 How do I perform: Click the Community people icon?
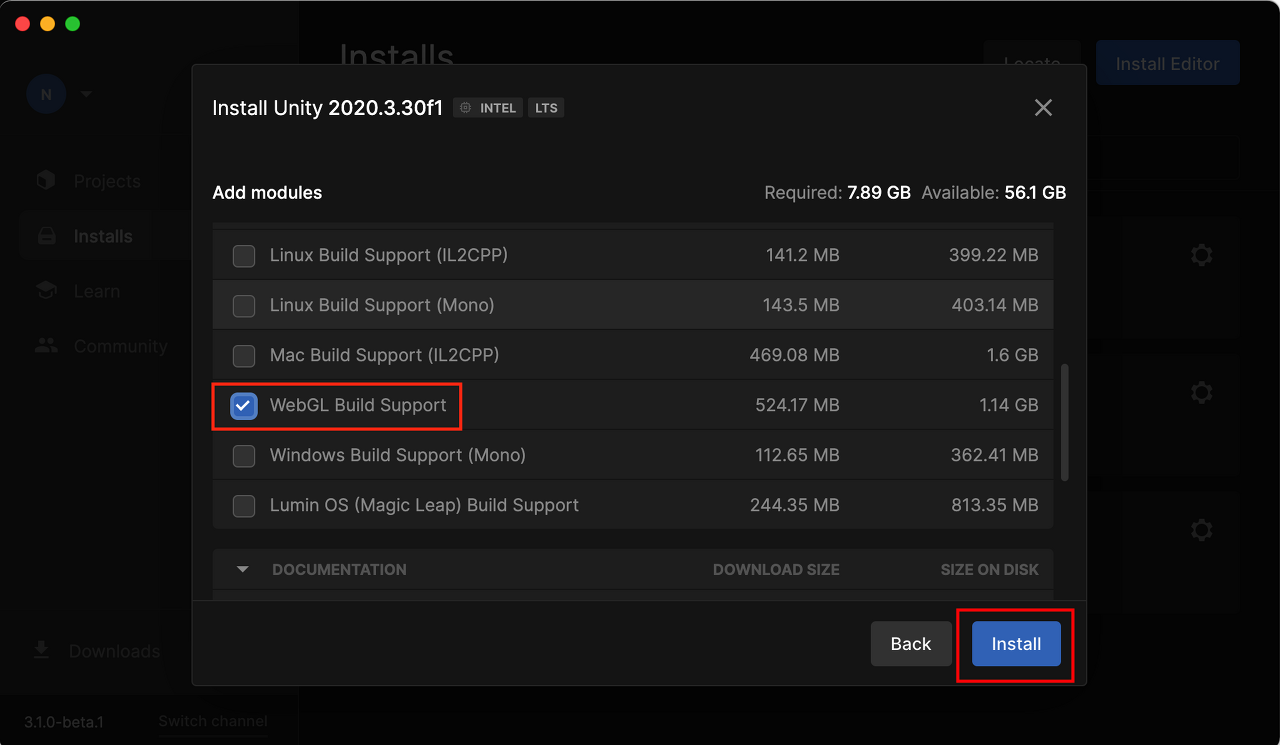45,346
